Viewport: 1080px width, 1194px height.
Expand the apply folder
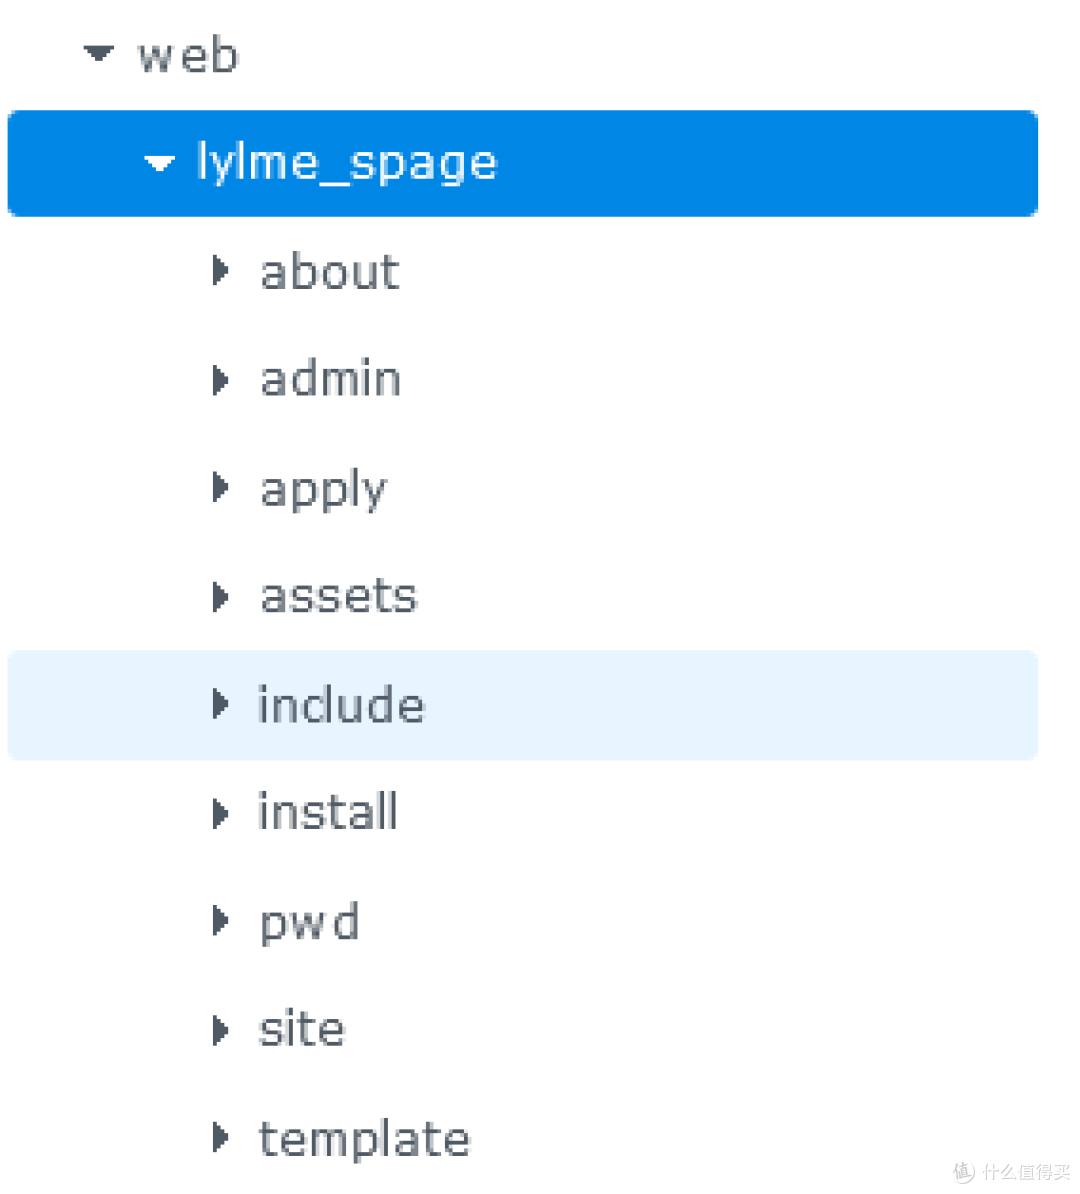pyautogui.click(x=219, y=488)
